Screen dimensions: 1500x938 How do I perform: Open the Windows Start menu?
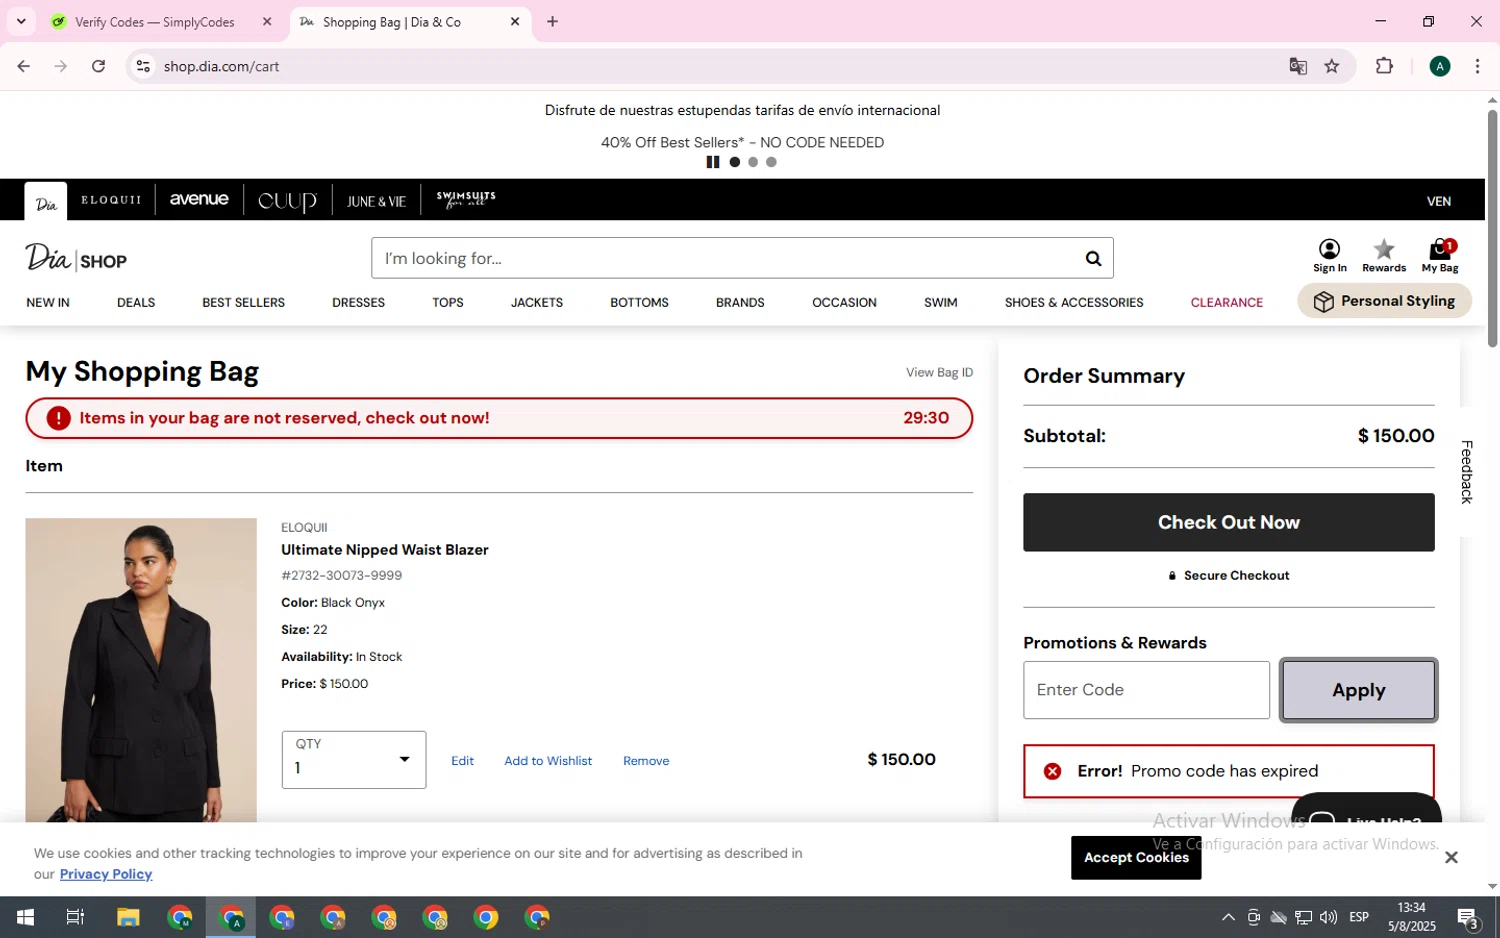[25, 917]
